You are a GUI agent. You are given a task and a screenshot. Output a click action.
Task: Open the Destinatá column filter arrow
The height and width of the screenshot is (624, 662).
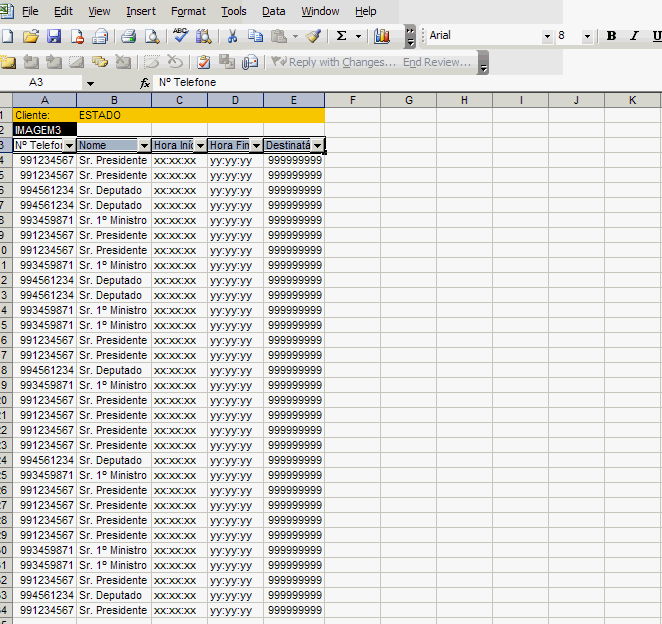tap(317, 146)
